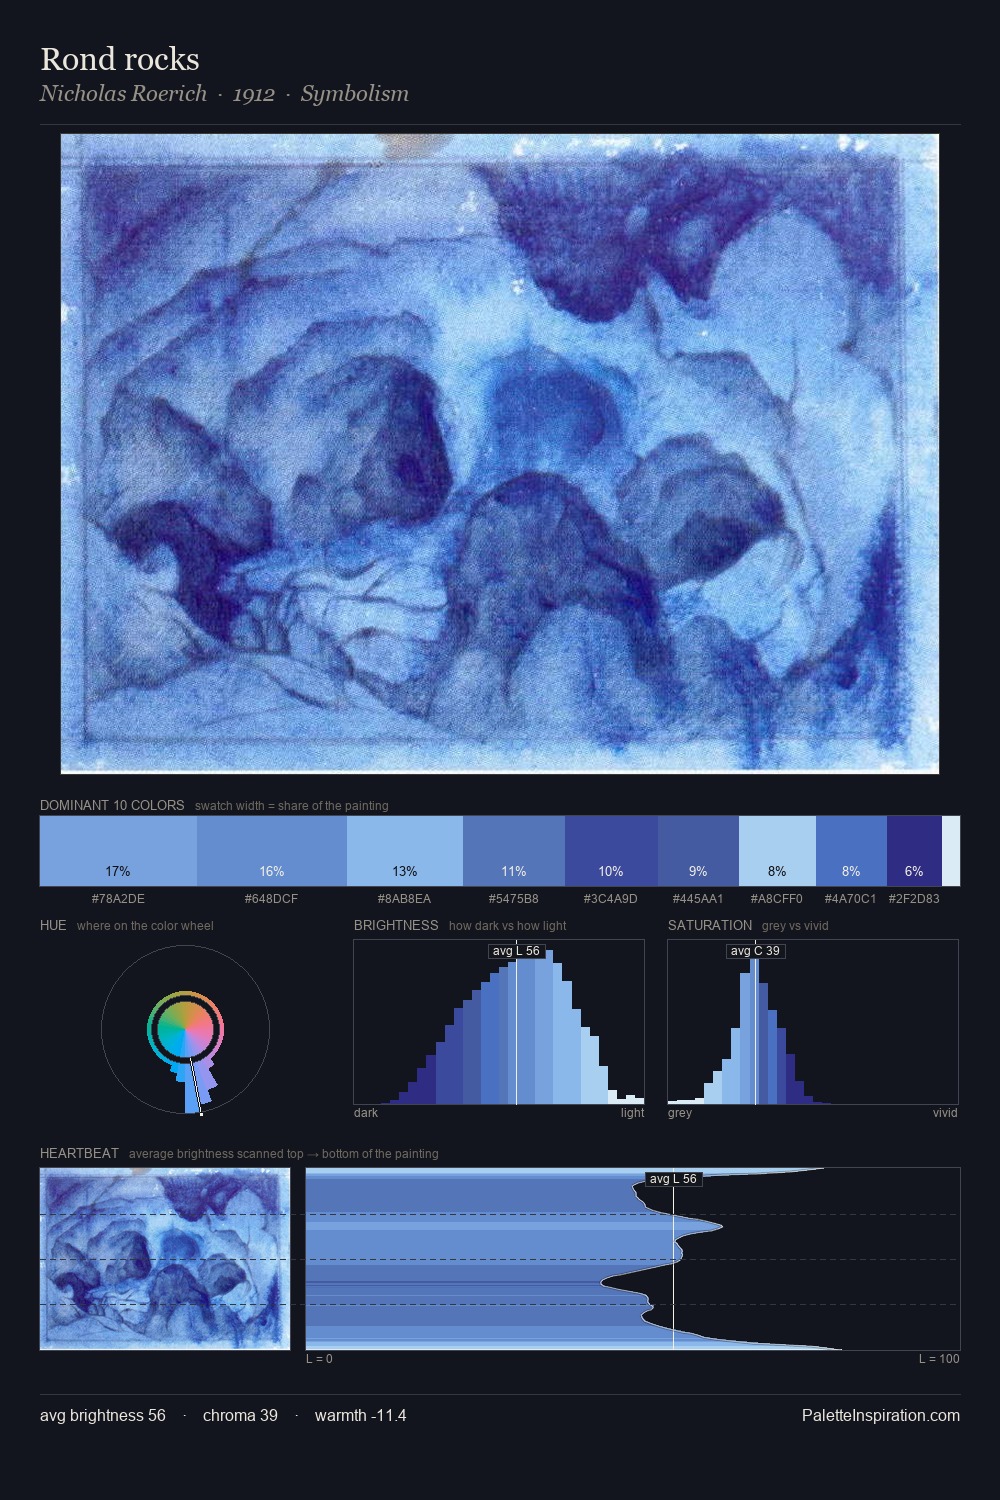The image size is (1000, 1500).
Task: Click the DOMINANT 10 COLORS heading
Action: tap(112, 805)
